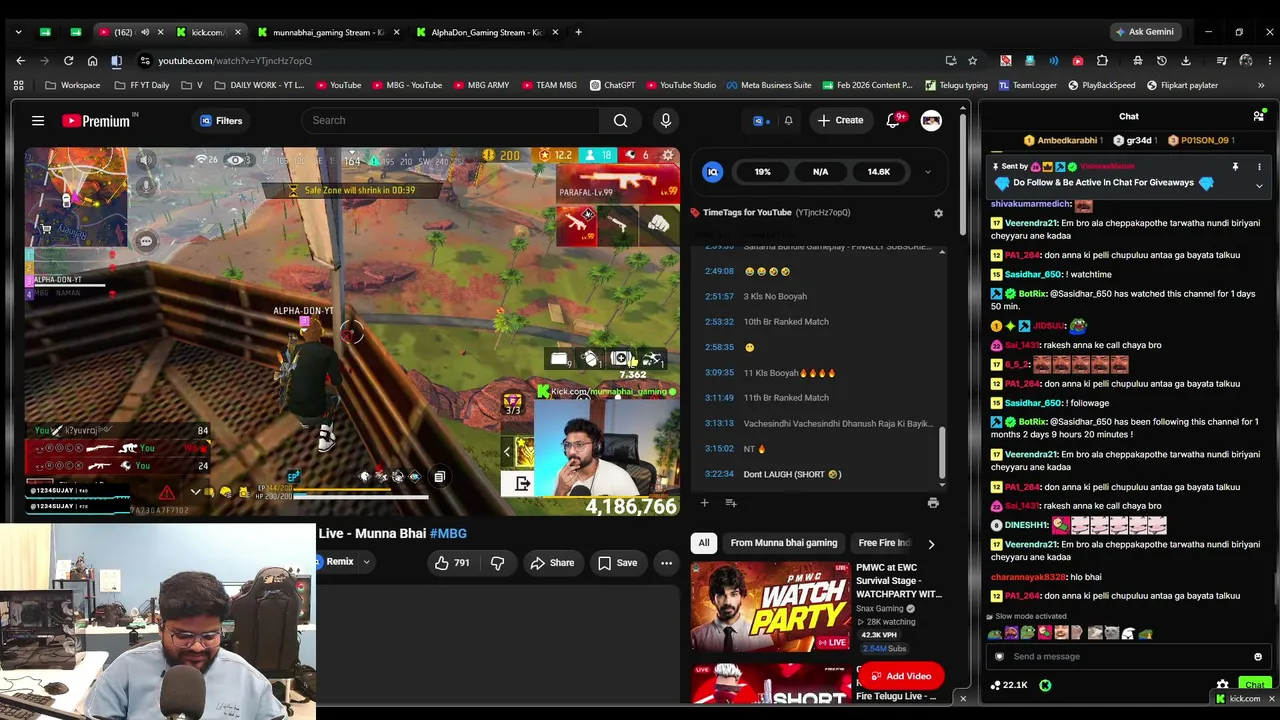1280x720 pixels.
Task: Add a new time tag with plus icon
Action: click(704, 503)
